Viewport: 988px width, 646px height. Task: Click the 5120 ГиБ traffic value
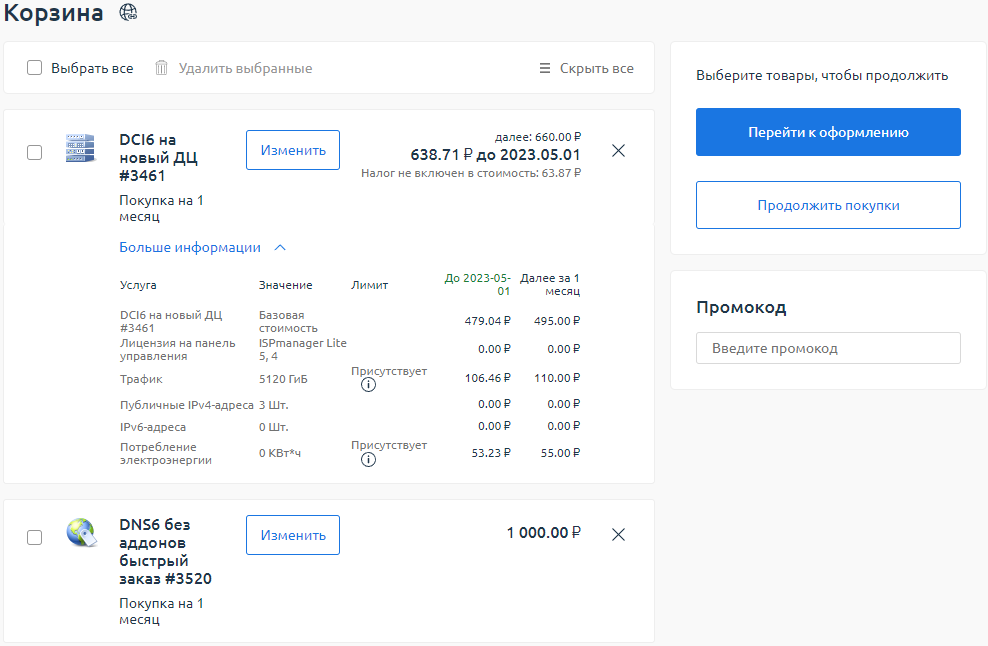point(283,379)
